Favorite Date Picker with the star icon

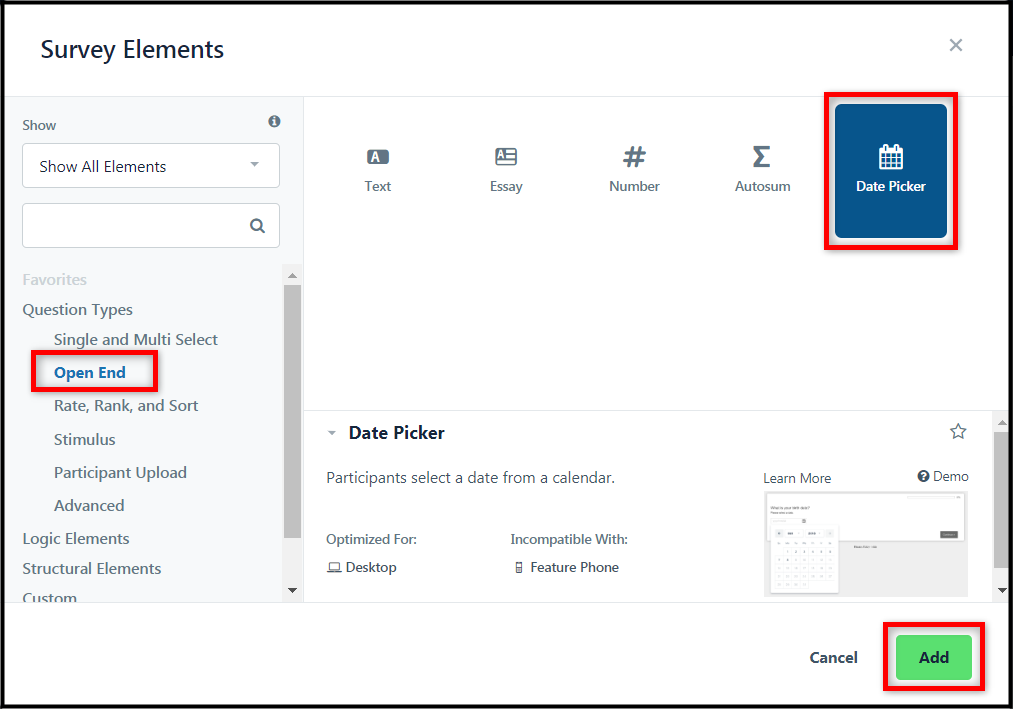[958, 431]
